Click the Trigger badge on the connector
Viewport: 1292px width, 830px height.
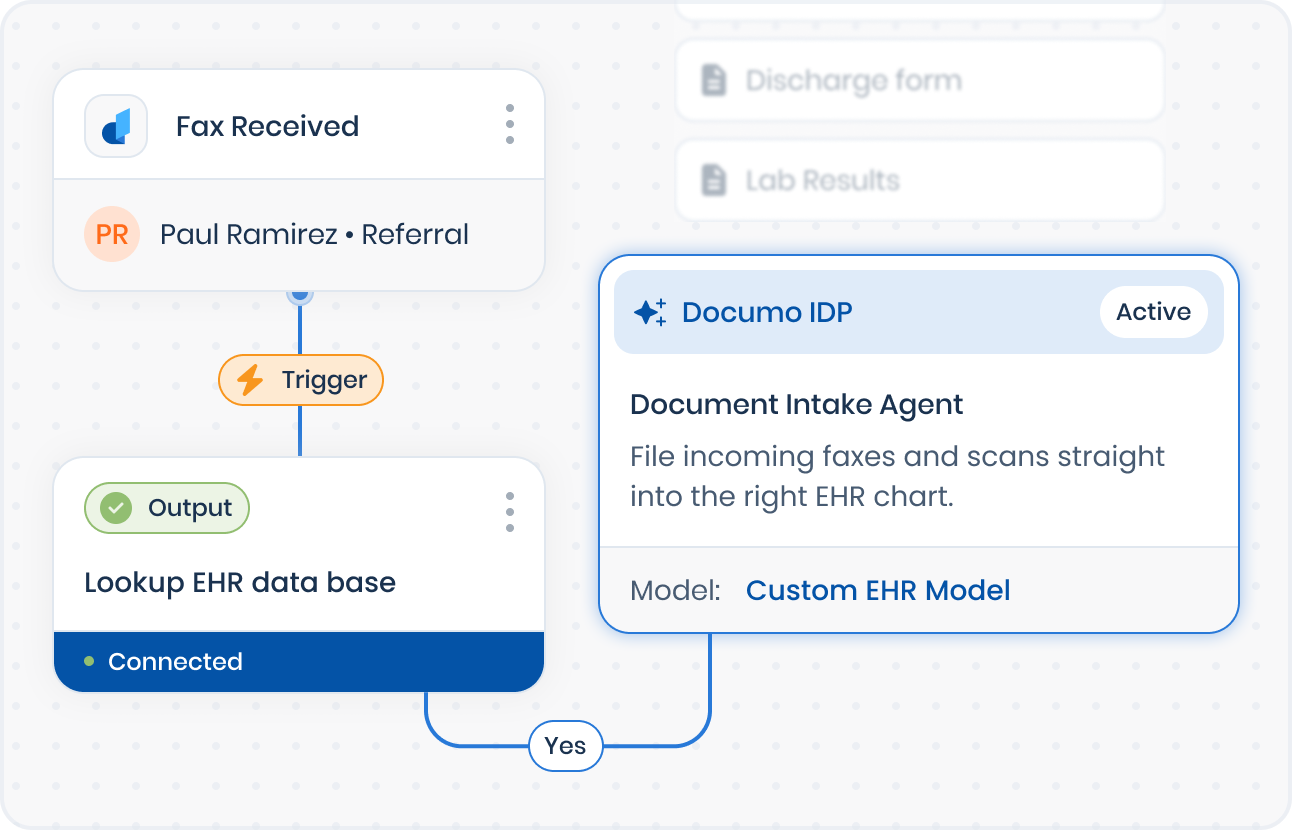tap(301, 380)
